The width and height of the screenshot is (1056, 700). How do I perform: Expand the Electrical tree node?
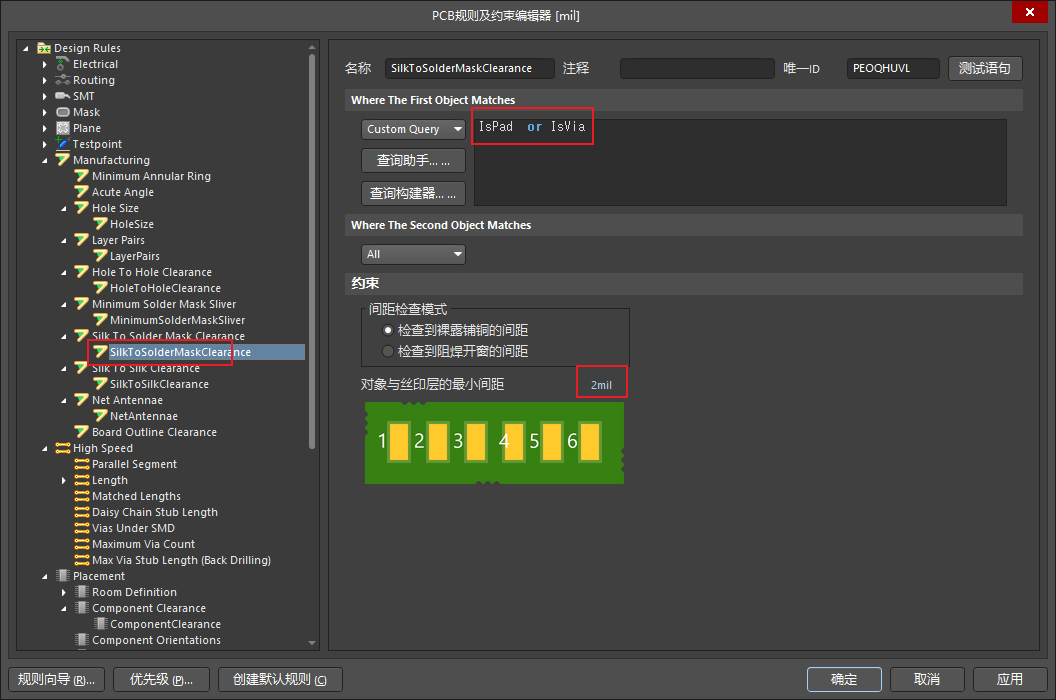coord(44,65)
